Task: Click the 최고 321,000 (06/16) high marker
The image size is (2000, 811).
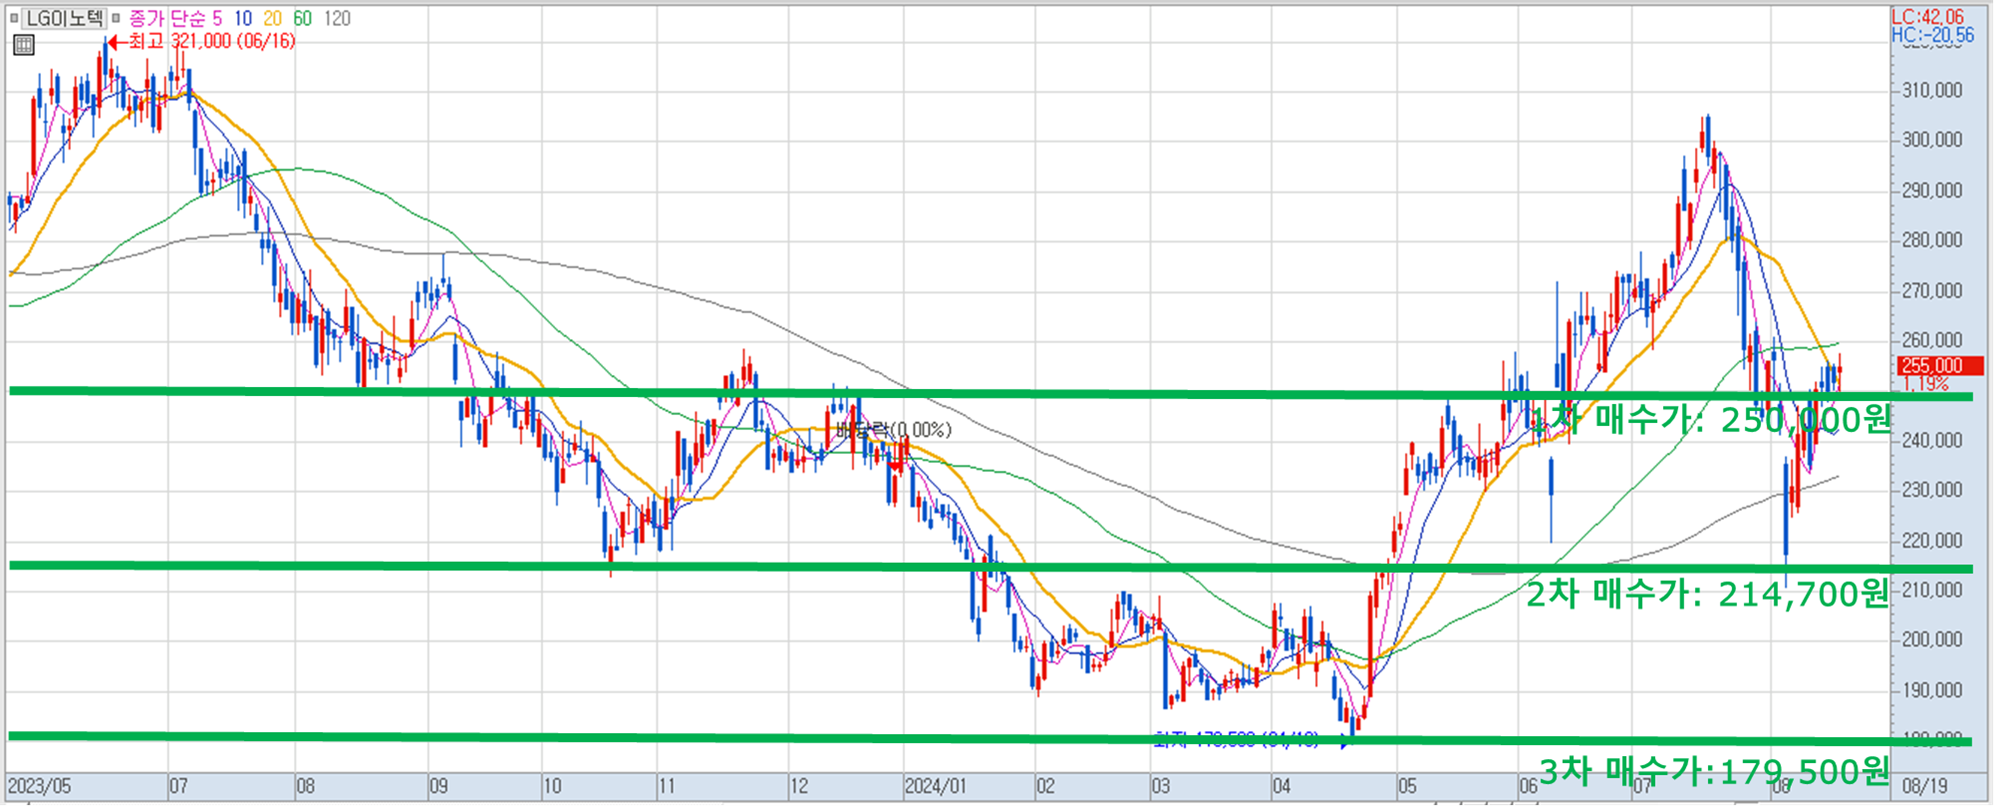Action: [x=202, y=41]
